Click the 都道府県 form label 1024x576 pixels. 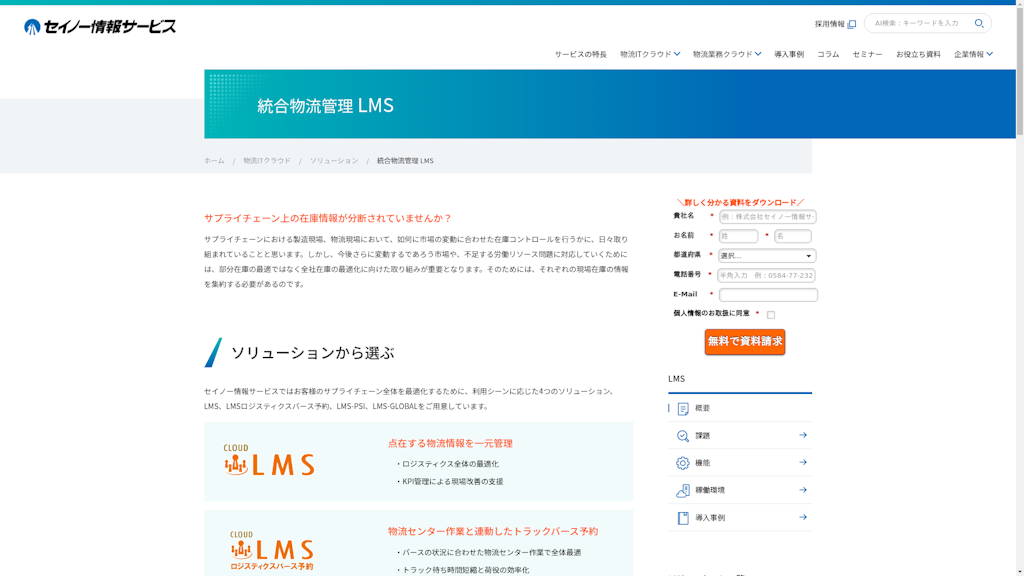coord(687,255)
